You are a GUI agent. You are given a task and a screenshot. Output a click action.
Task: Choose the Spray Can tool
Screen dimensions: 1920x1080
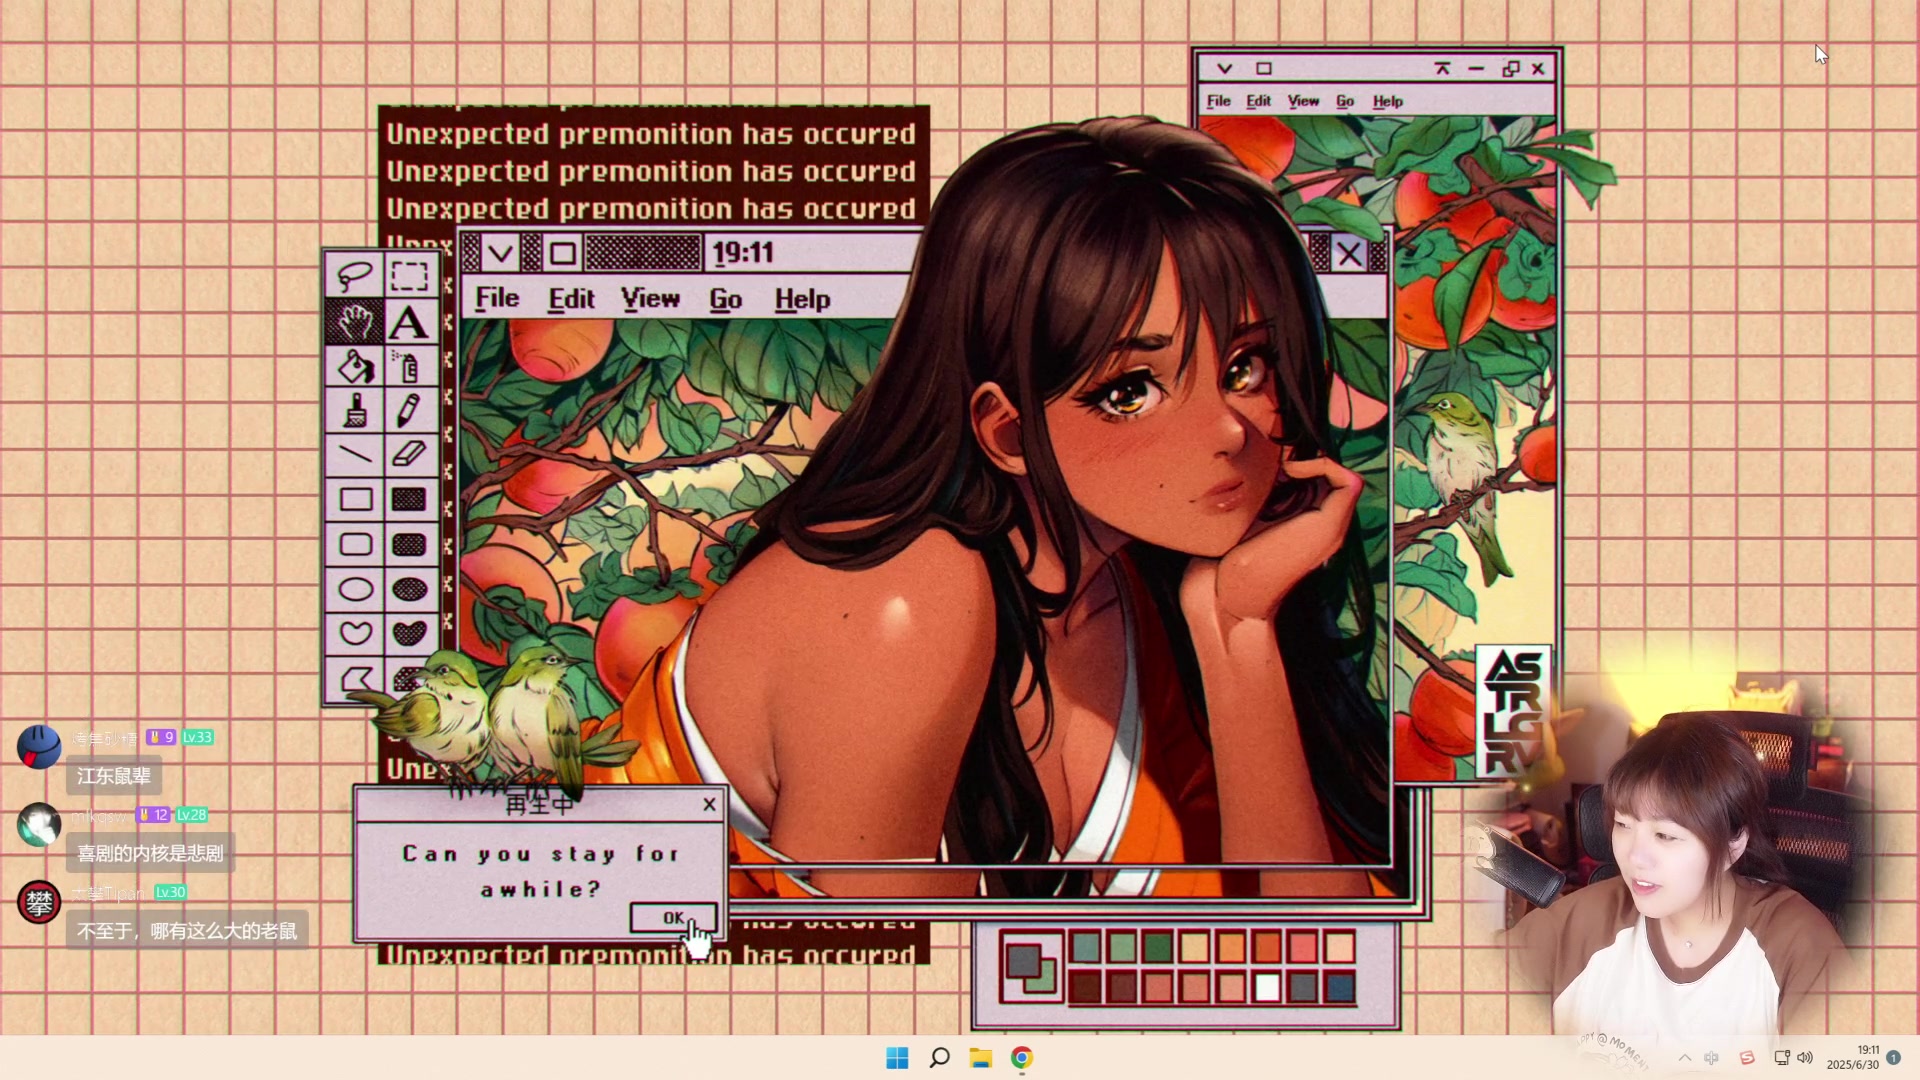(409, 367)
